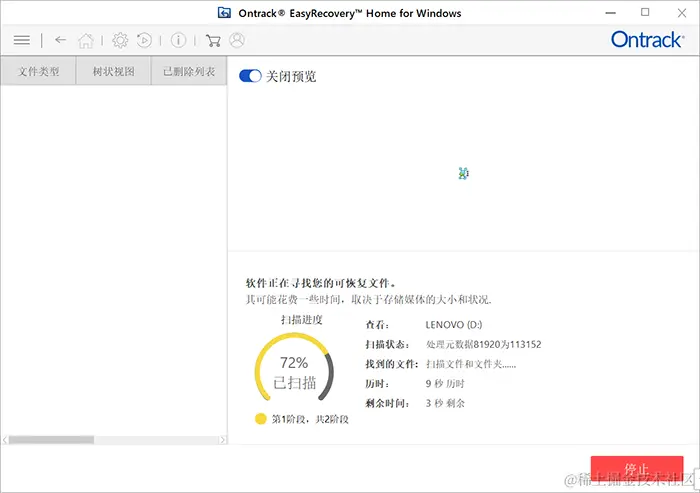Switch to the 文件类型 tab

pos(38,71)
